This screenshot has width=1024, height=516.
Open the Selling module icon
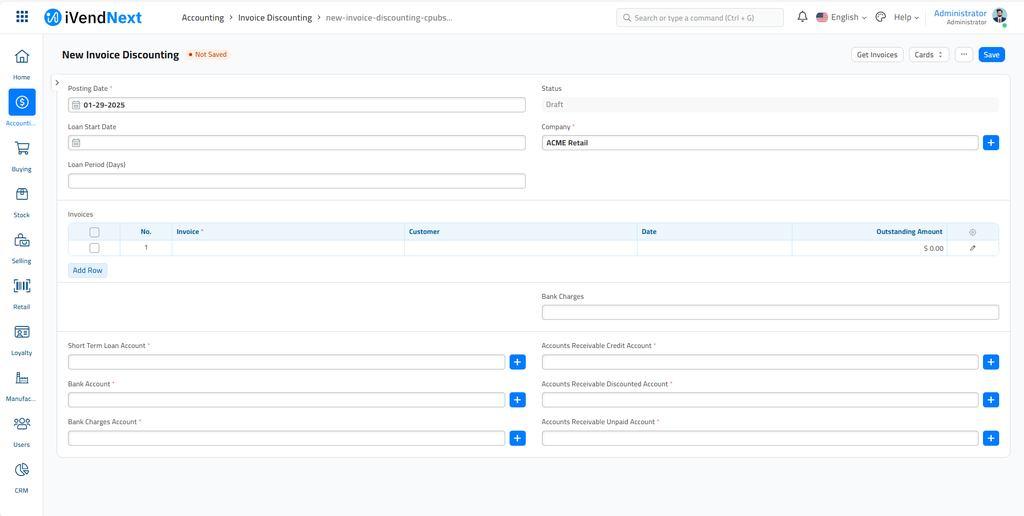(x=22, y=240)
